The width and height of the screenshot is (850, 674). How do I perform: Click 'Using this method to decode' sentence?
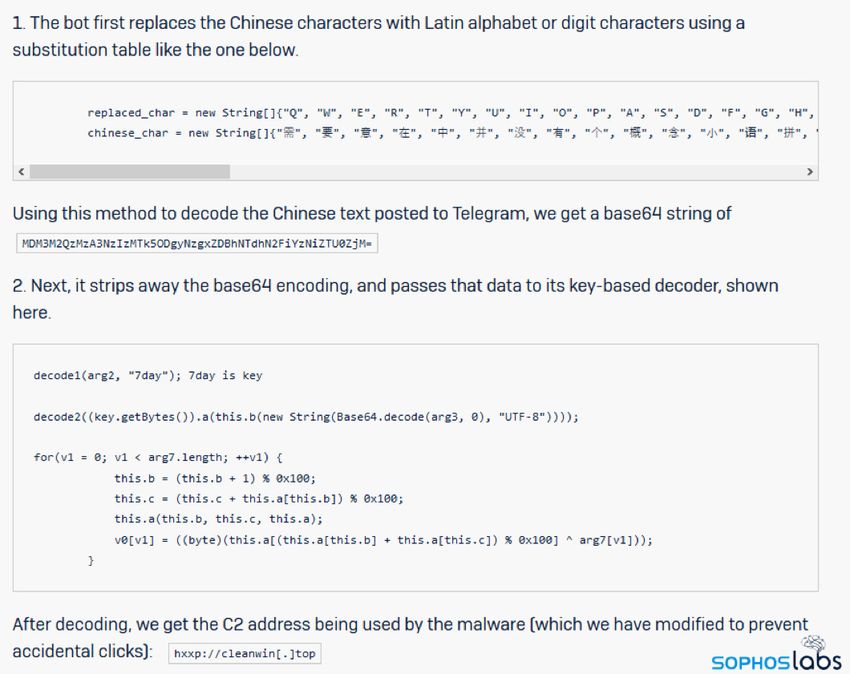(372, 214)
